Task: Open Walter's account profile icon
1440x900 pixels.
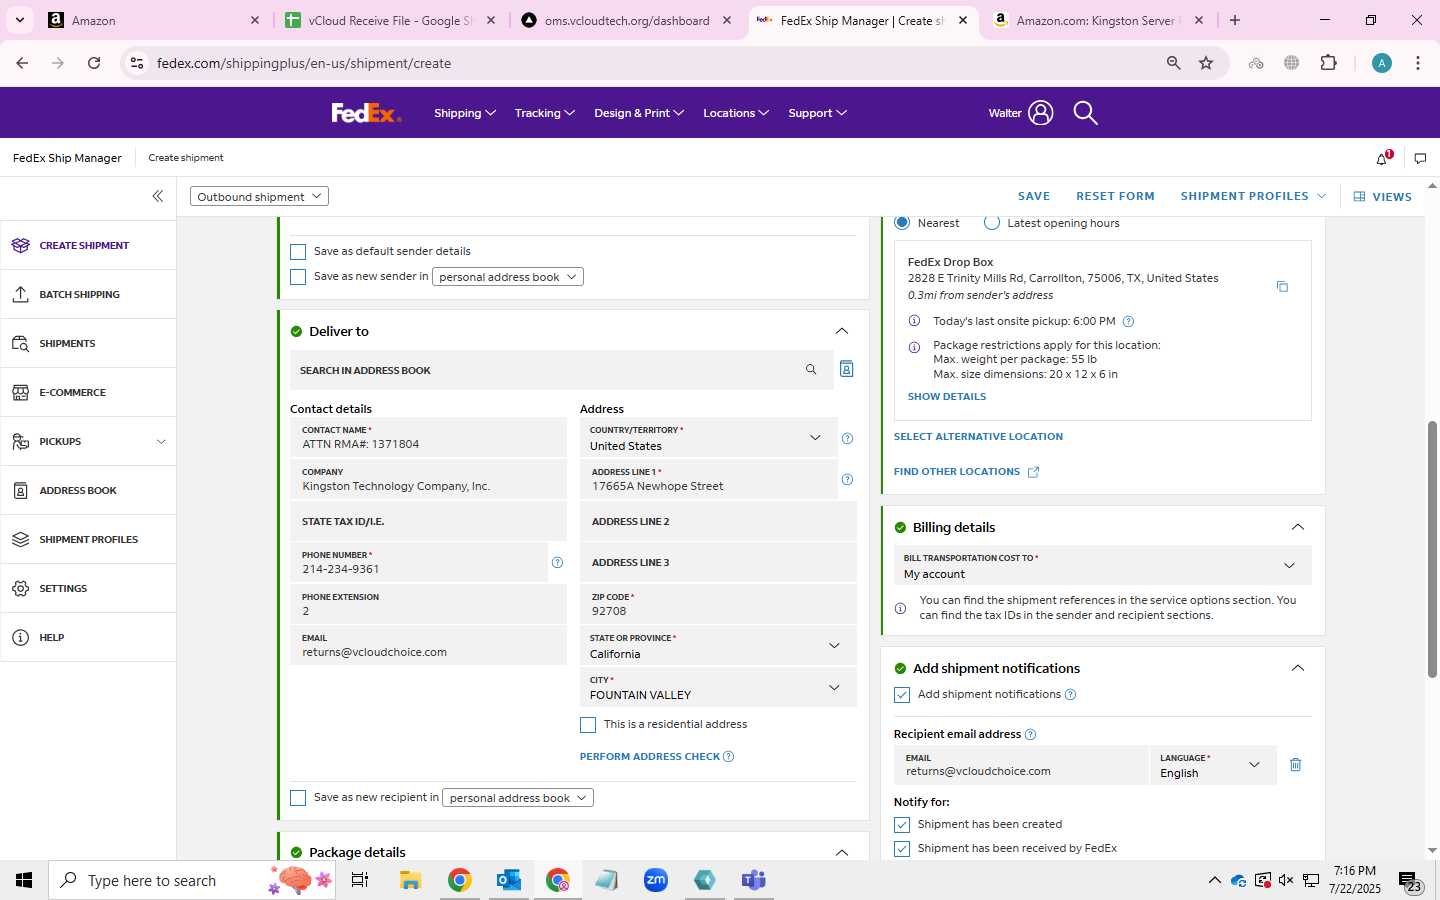Action: pos(1040,113)
